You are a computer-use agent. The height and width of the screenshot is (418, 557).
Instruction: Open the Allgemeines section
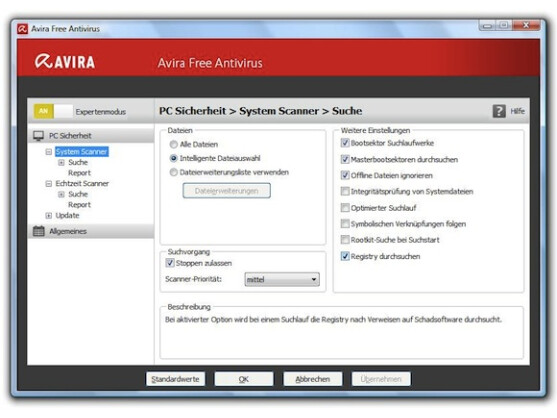pyautogui.click(x=91, y=231)
